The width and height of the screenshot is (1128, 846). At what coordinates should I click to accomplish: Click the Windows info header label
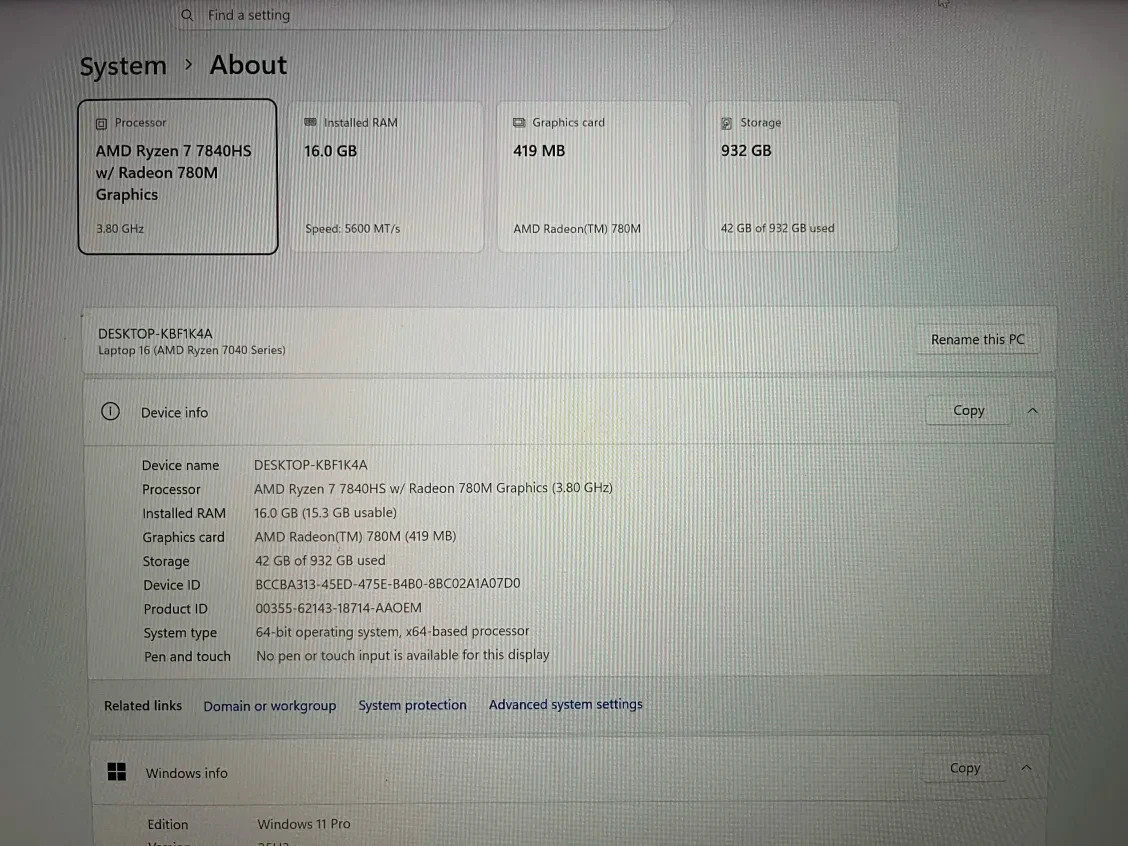[186, 773]
